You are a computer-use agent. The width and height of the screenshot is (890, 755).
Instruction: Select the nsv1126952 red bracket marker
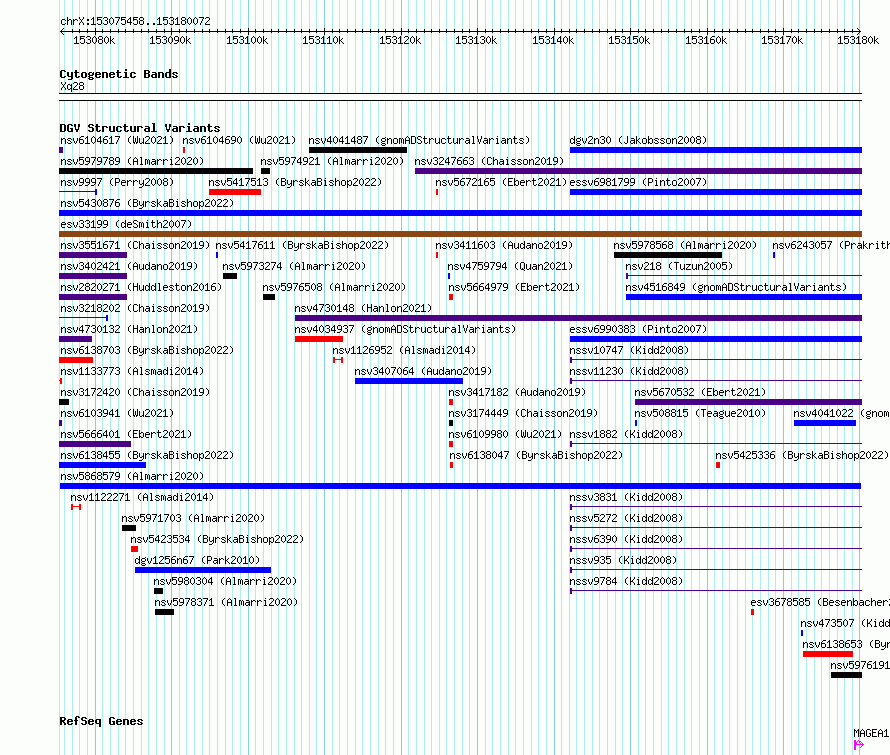click(338, 360)
